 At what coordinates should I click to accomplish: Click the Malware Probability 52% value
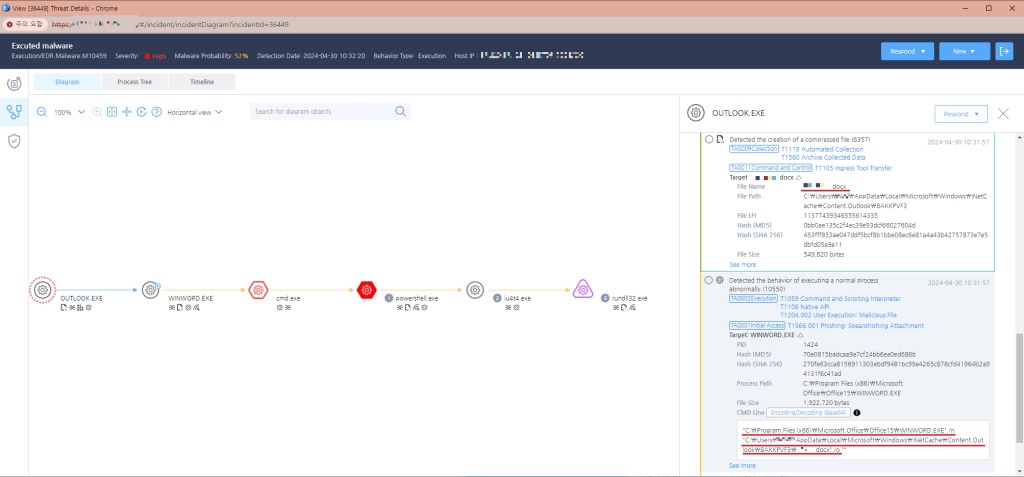(242, 56)
